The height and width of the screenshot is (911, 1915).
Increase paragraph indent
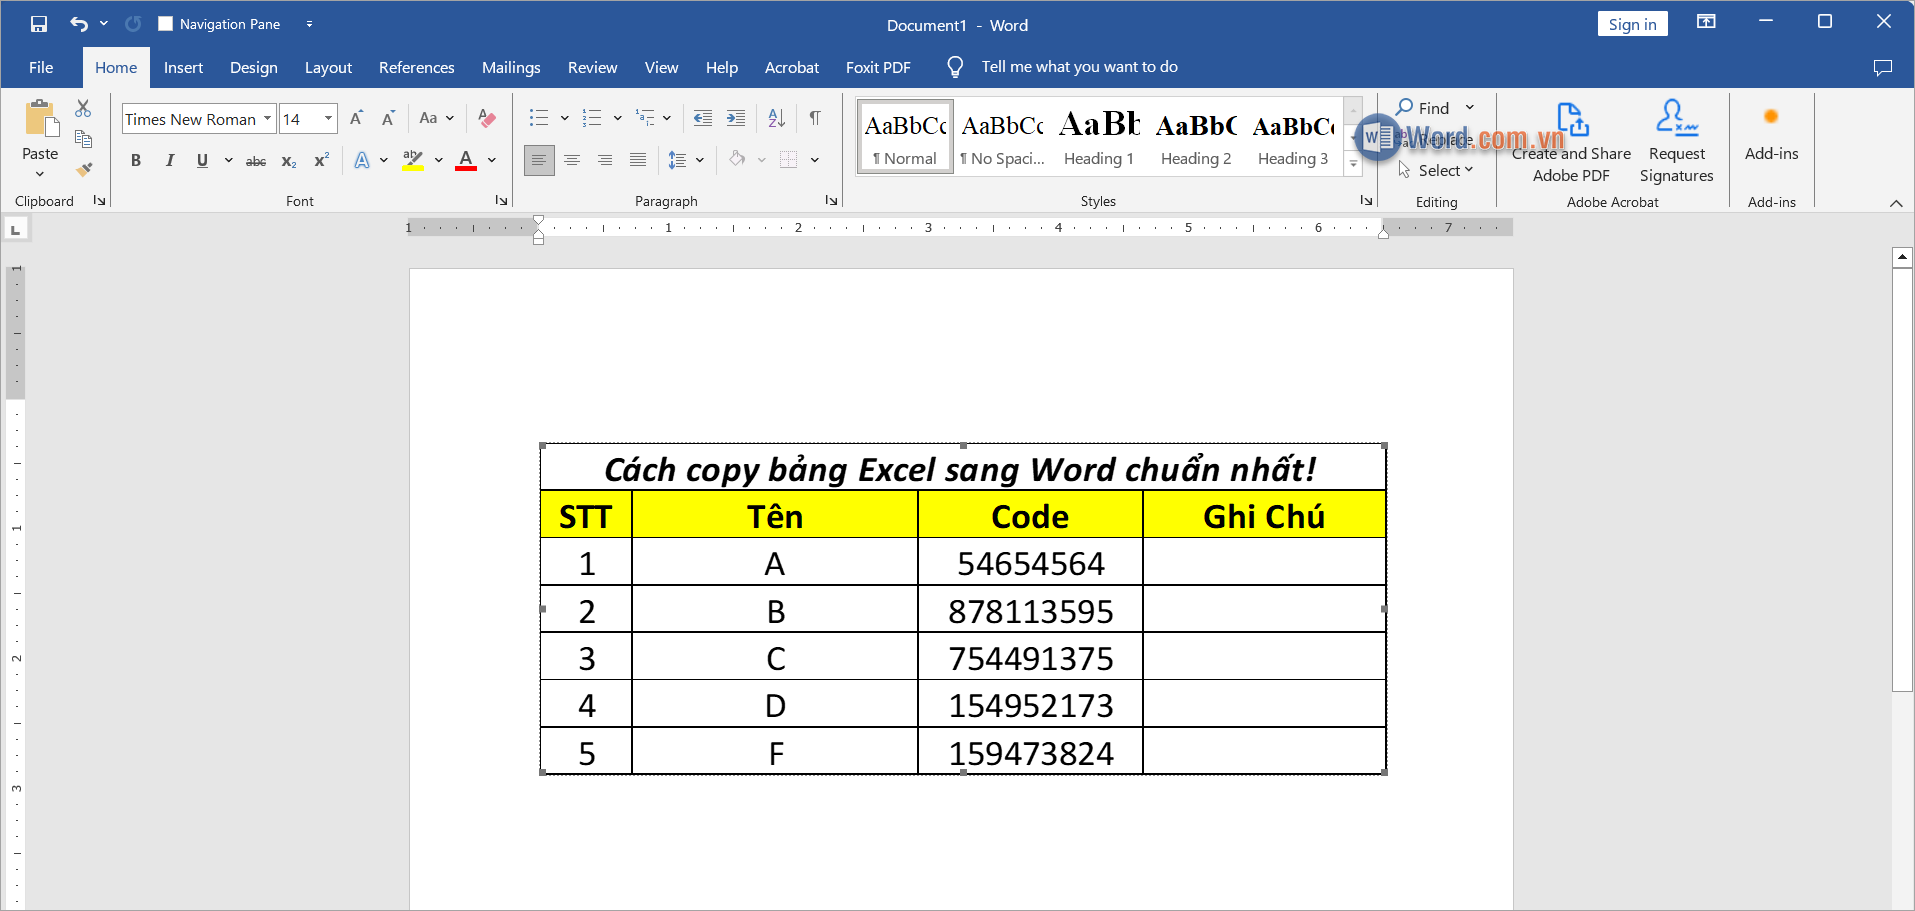[736, 118]
